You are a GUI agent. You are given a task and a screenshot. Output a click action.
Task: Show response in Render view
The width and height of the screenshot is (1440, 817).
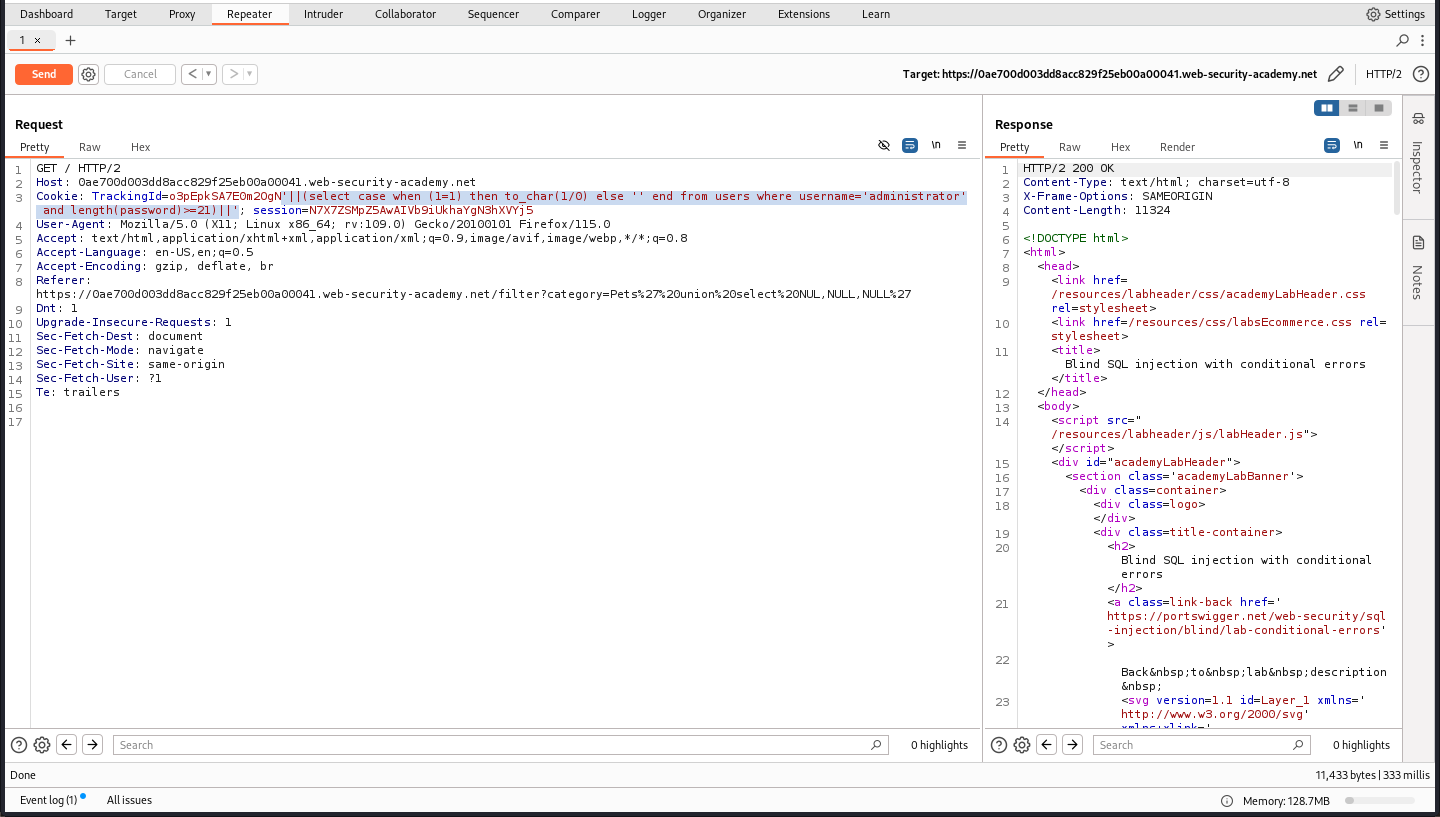coord(1177,147)
